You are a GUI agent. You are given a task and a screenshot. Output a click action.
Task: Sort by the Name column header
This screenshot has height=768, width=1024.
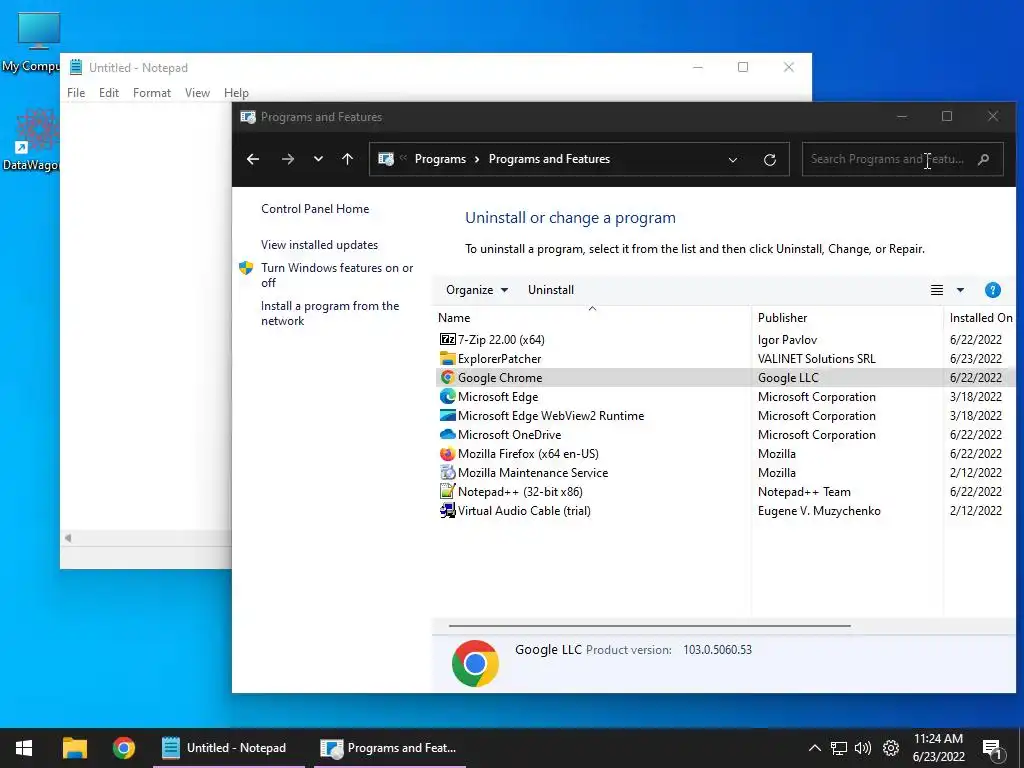592,317
